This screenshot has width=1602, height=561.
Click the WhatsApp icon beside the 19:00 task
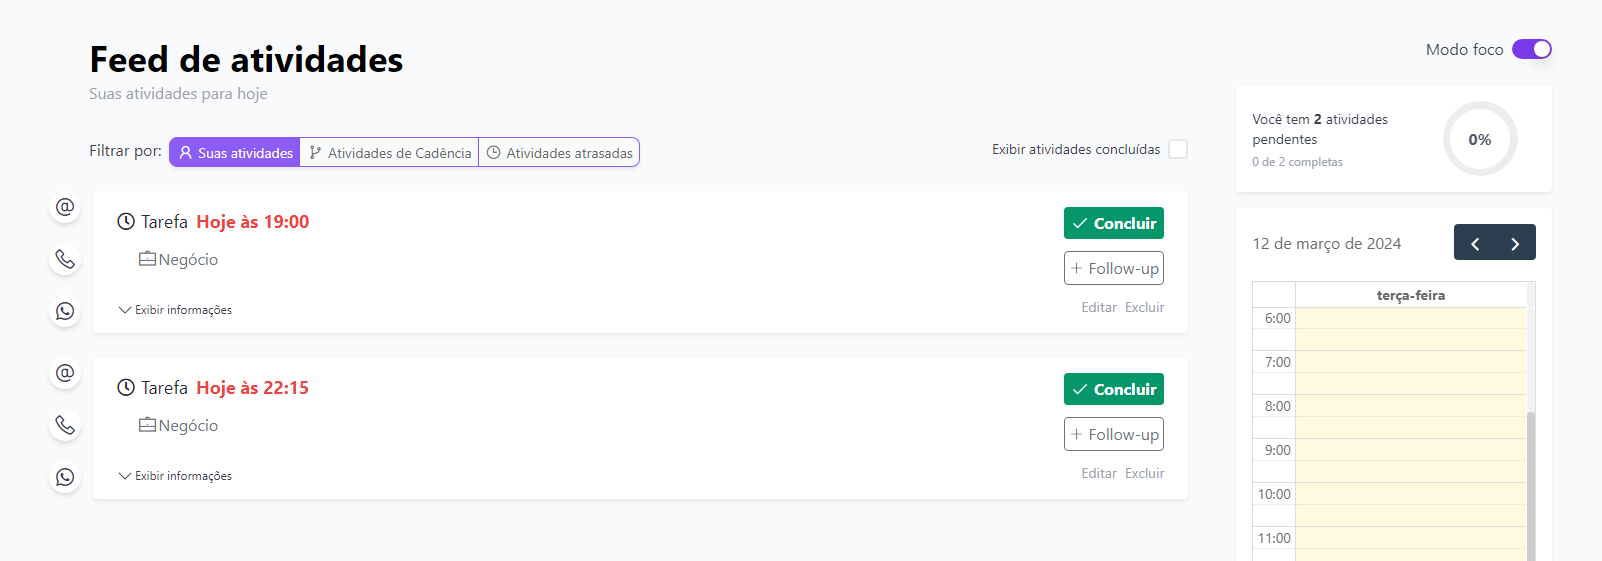65,312
